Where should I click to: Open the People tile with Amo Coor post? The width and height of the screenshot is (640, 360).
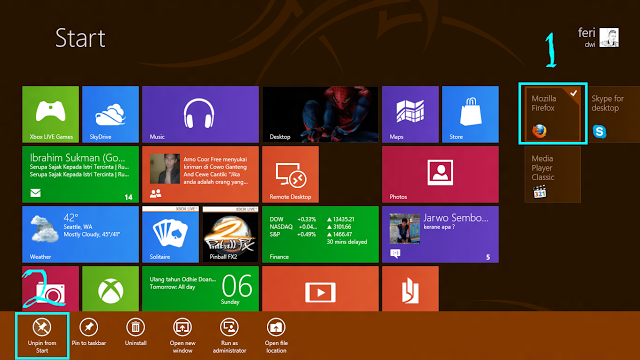[200, 174]
